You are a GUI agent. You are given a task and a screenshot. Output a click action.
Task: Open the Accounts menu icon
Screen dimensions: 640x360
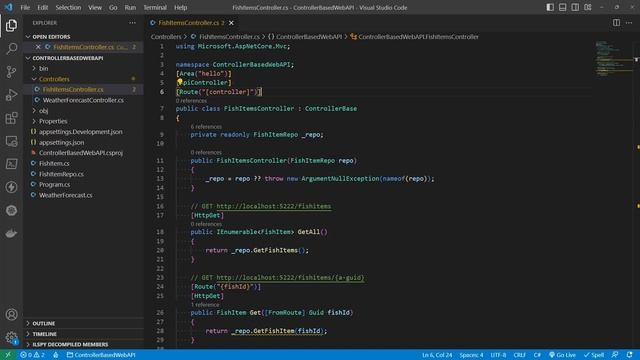coord(11,314)
